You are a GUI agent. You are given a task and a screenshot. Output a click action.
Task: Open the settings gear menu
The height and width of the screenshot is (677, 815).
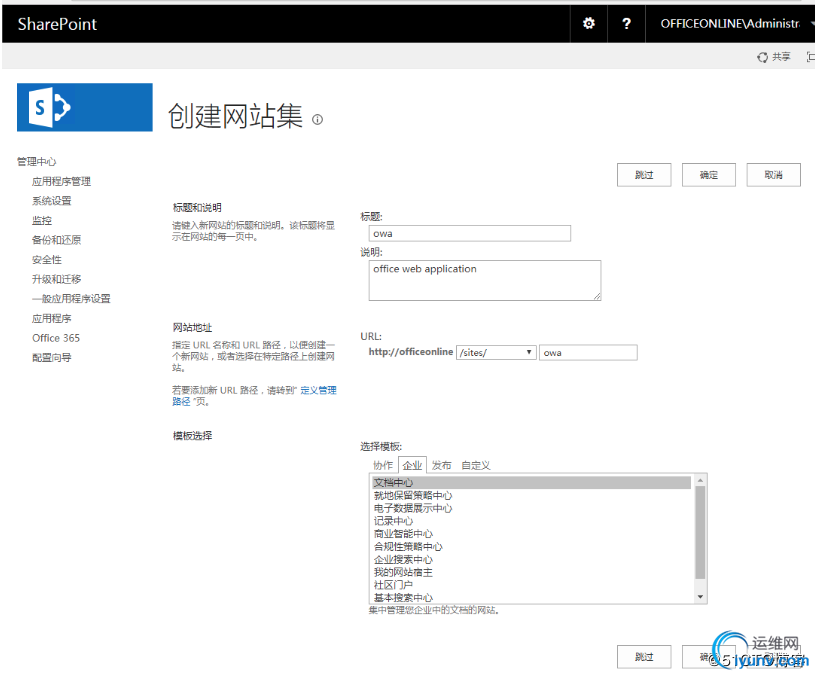coord(588,23)
